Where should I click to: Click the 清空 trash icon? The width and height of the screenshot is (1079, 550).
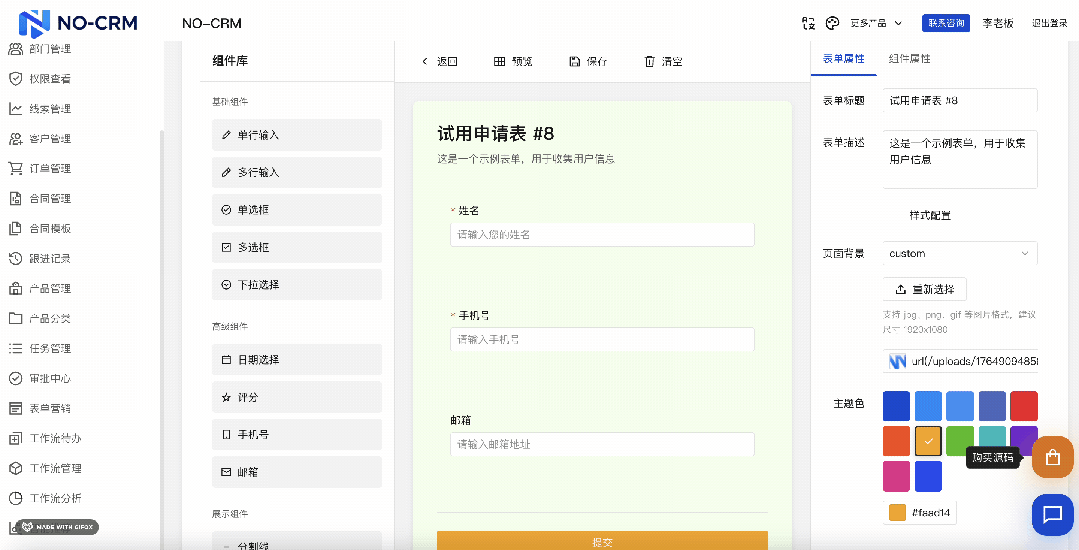[x=650, y=61]
